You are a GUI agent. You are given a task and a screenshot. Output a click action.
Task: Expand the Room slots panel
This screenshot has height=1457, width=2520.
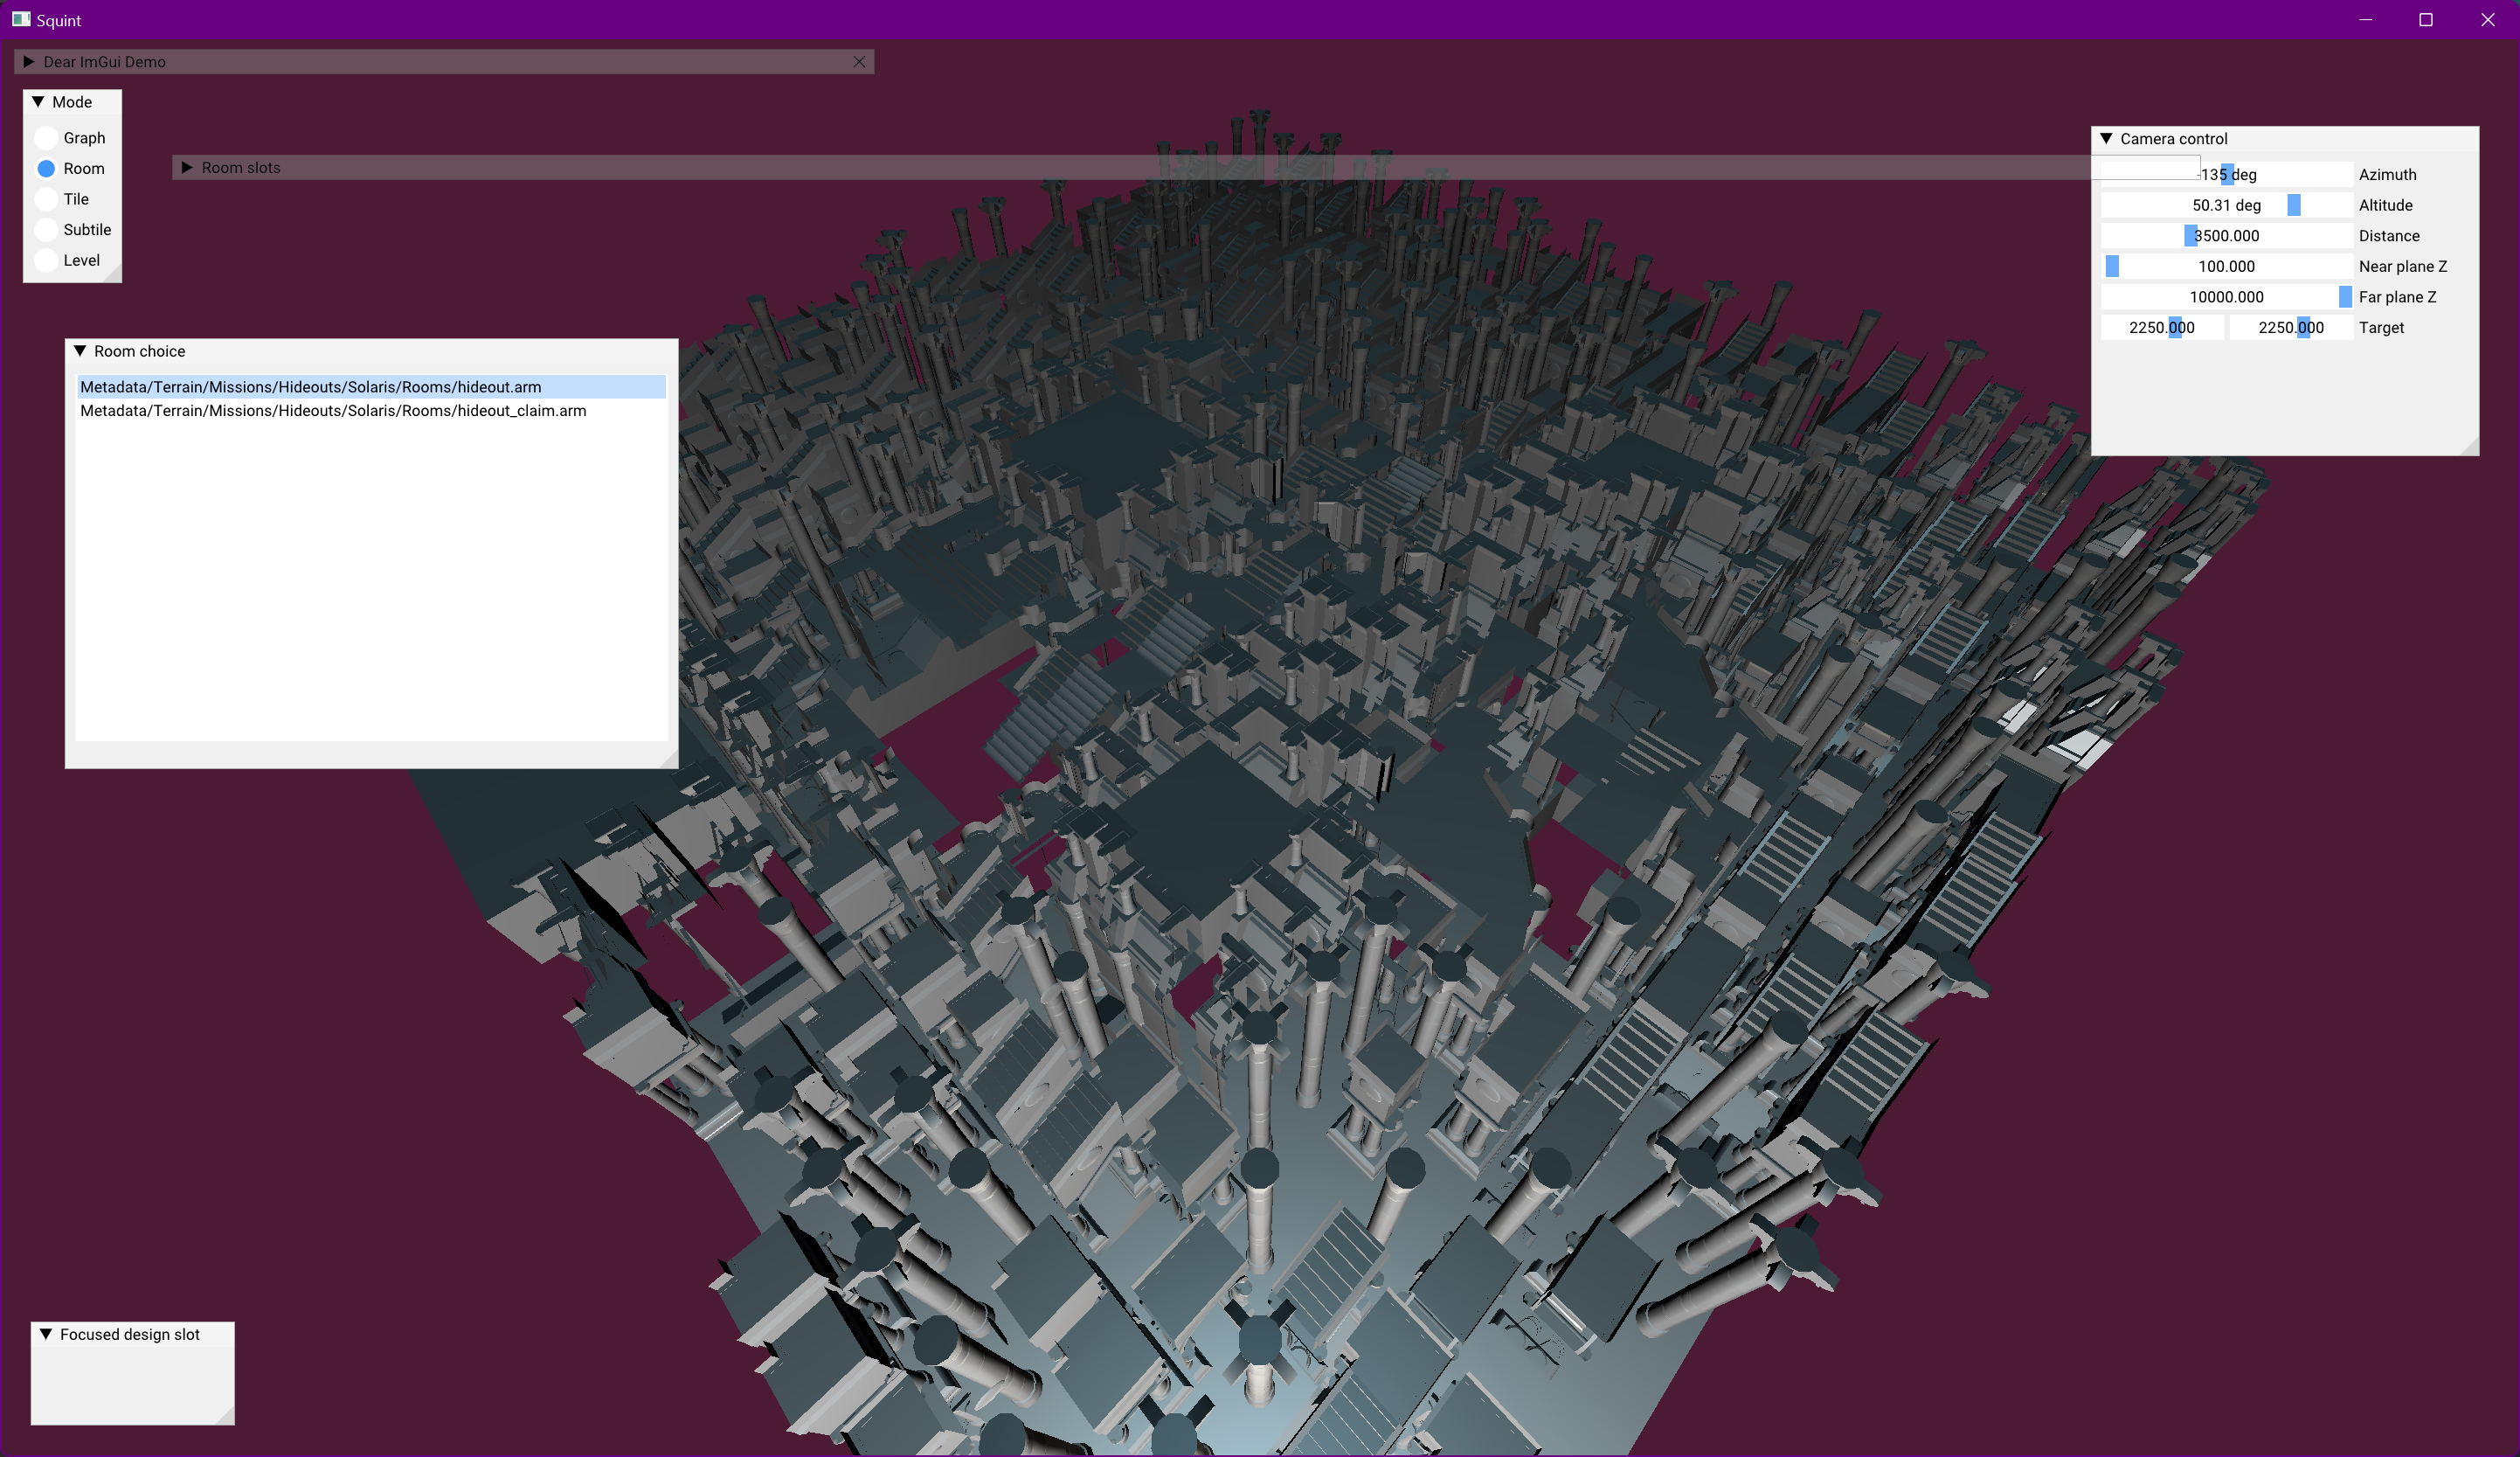(x=187, y=168)
